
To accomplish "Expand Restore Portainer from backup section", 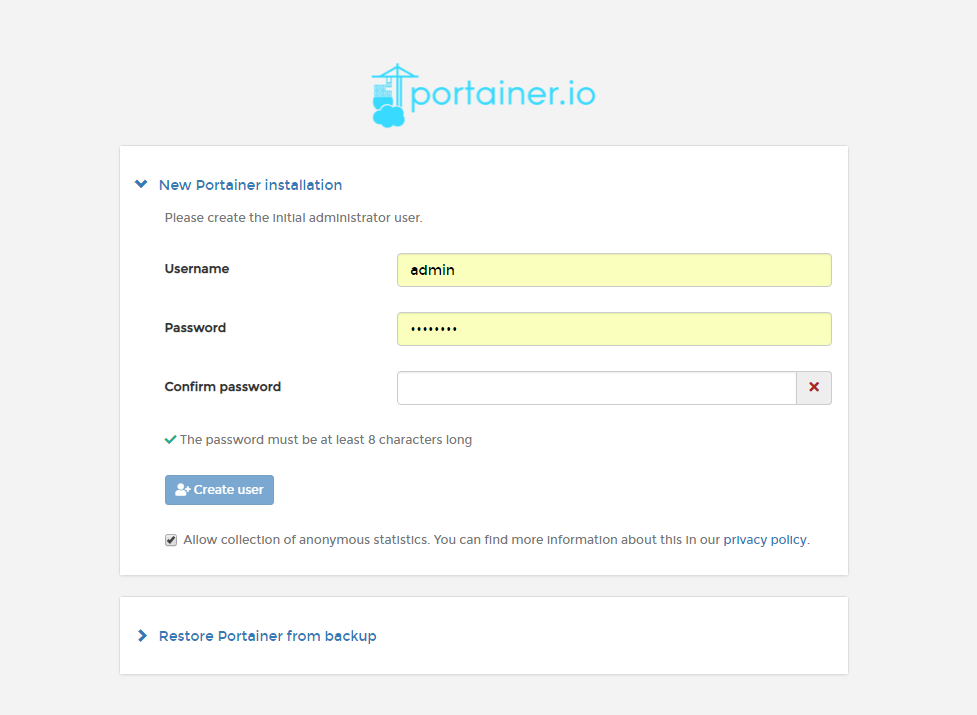I will [x=256, y=636].
